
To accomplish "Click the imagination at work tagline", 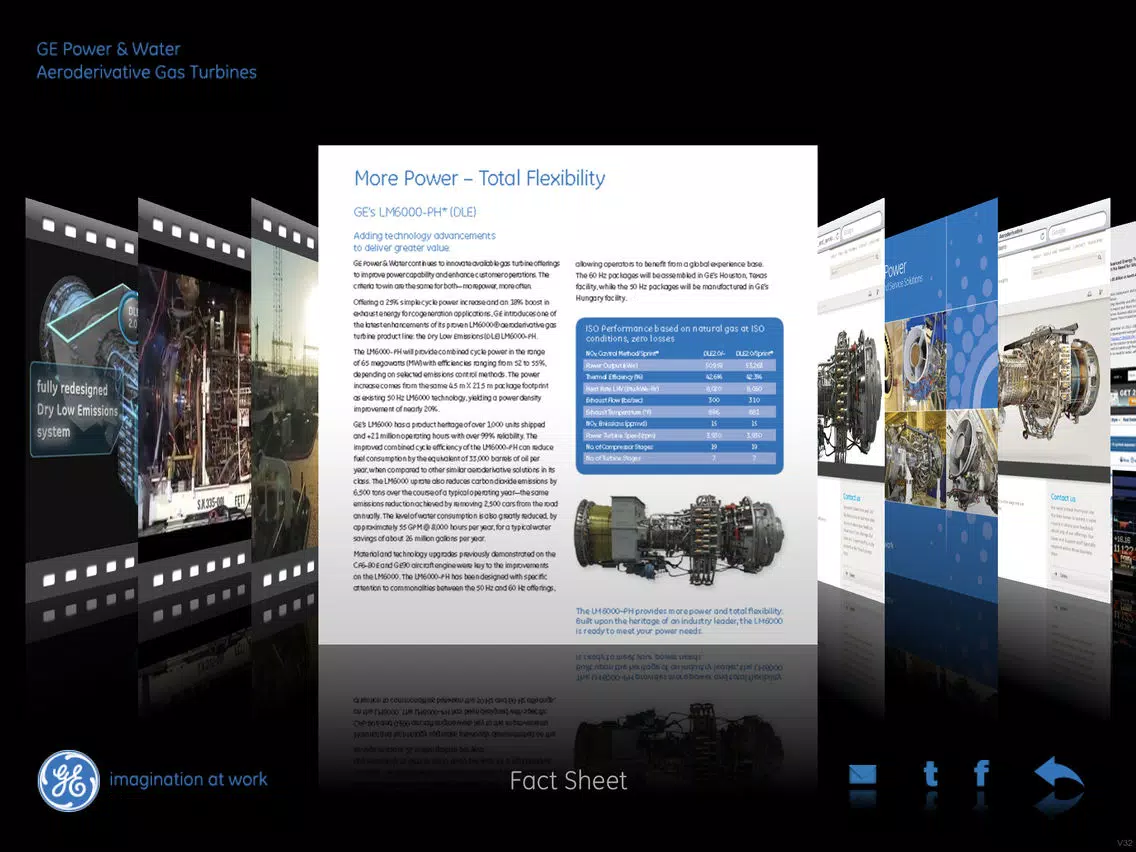I will (x=188, y=780).
